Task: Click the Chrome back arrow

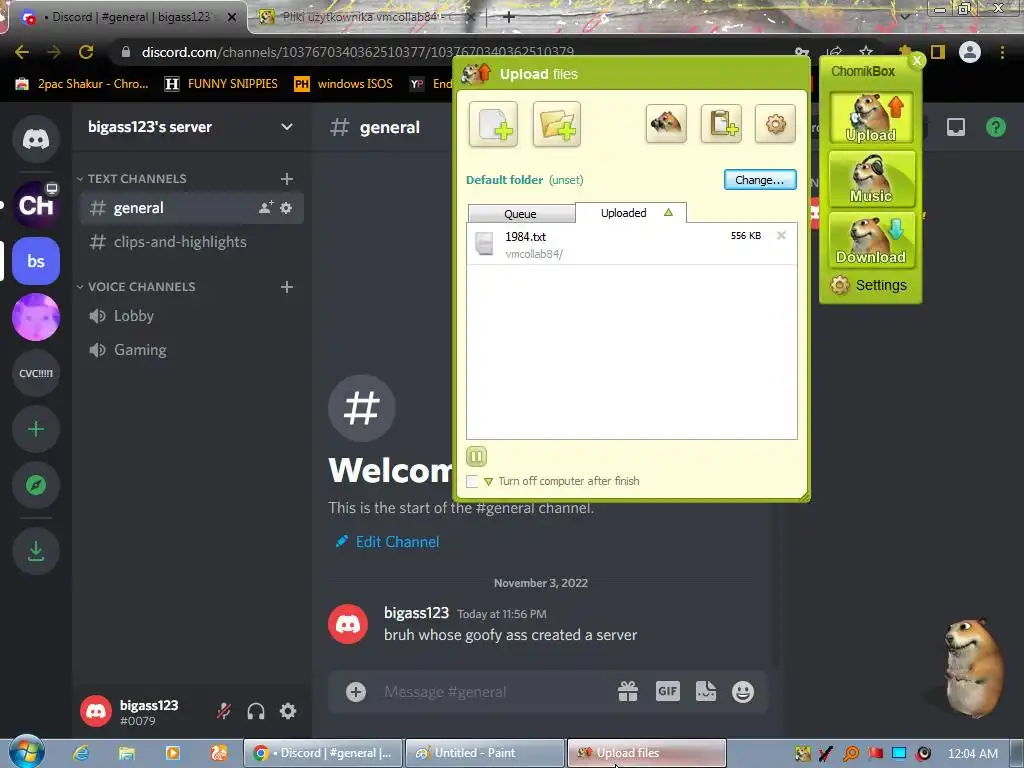Action: pyautogui.click(x=22, y=52)
